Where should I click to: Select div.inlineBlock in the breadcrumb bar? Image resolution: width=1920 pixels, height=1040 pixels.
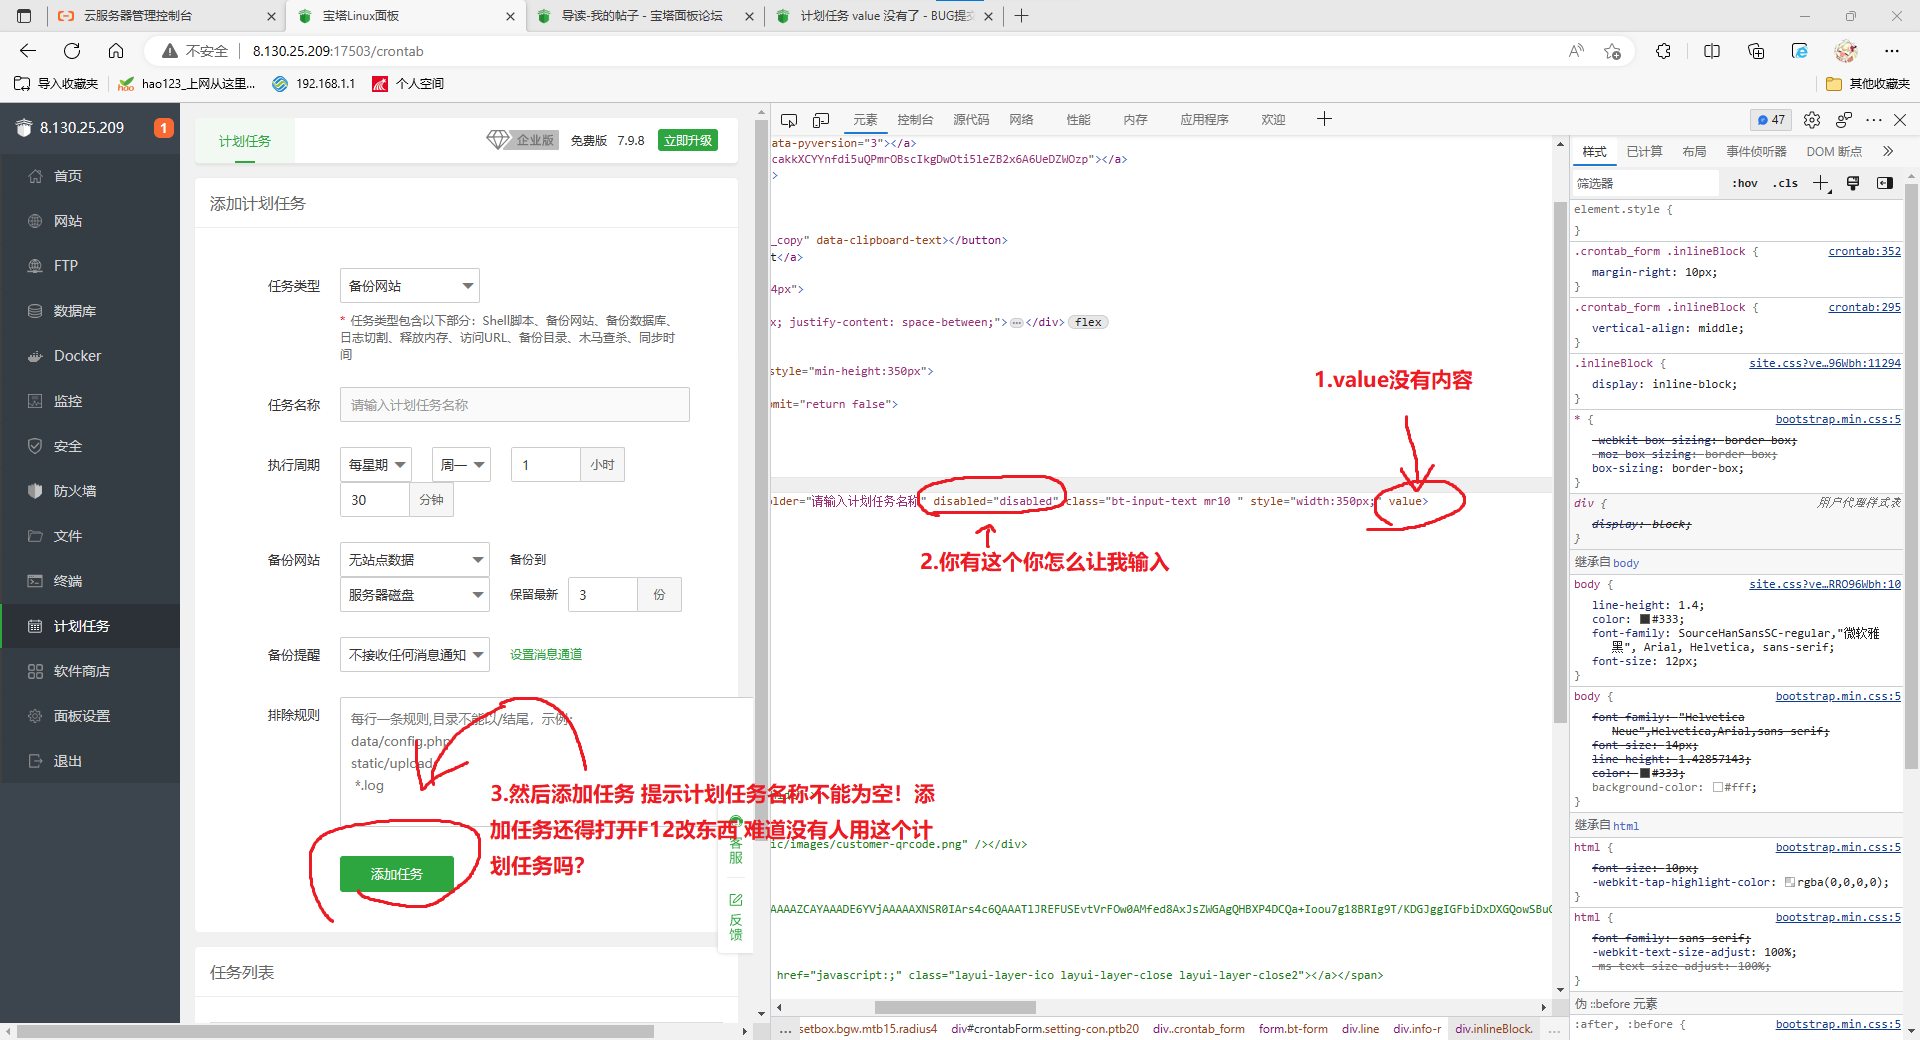tap(1494, 1029)
